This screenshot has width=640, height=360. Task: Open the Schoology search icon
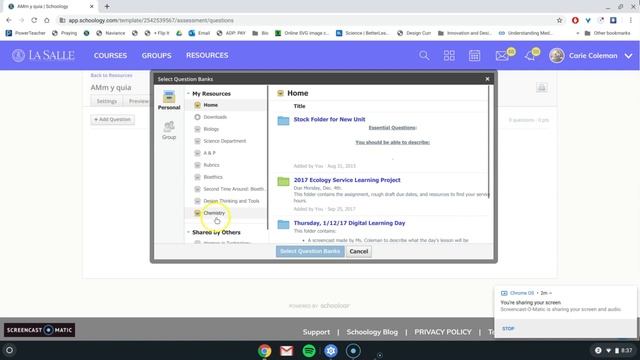[424, 56]
